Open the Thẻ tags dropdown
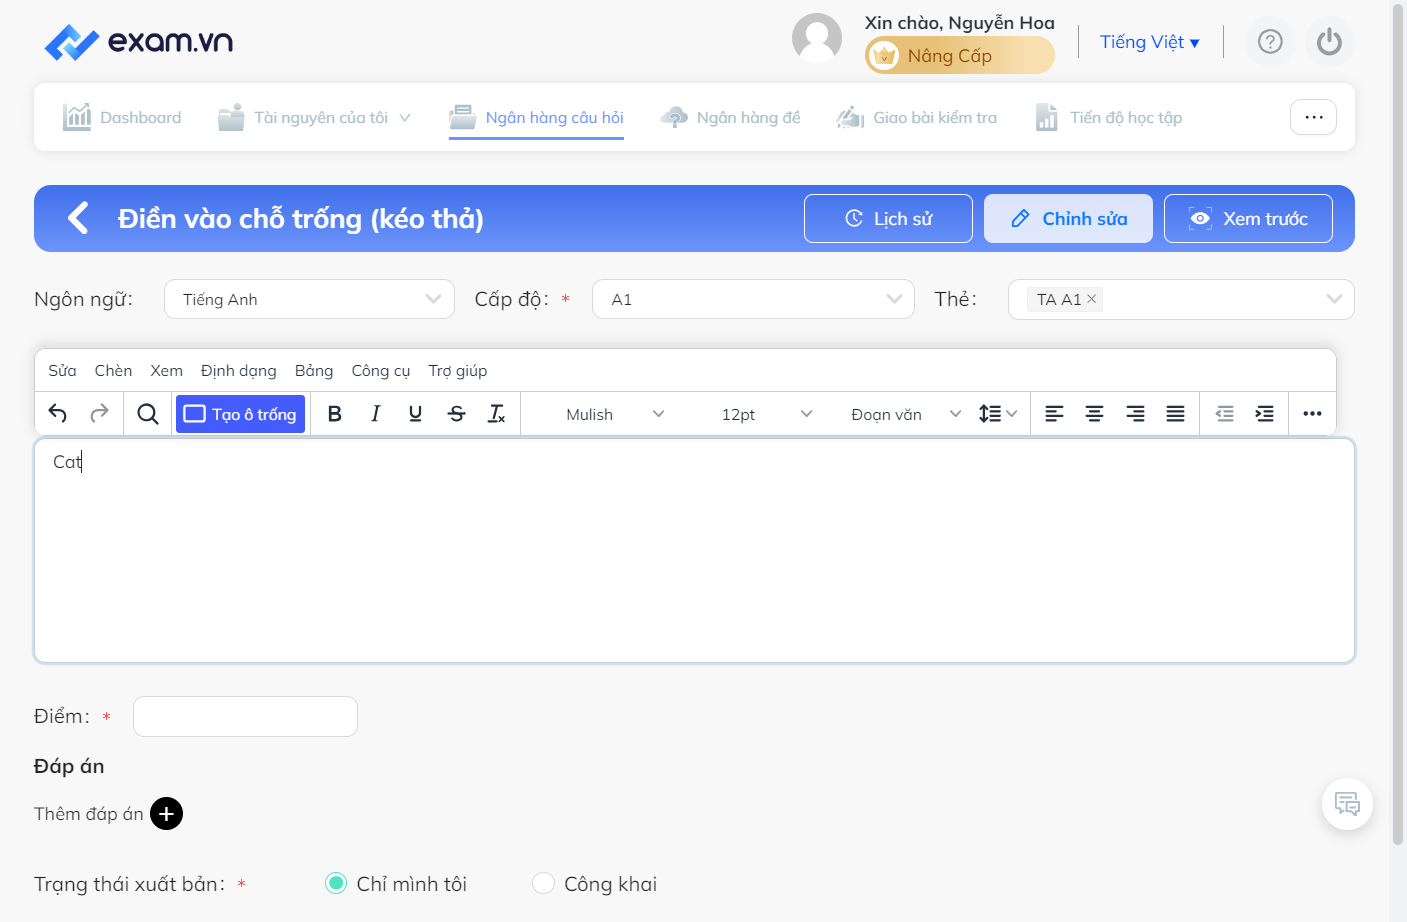Image resolution: width=1407 pixels, height=922 pixels. coord(1181,299)
